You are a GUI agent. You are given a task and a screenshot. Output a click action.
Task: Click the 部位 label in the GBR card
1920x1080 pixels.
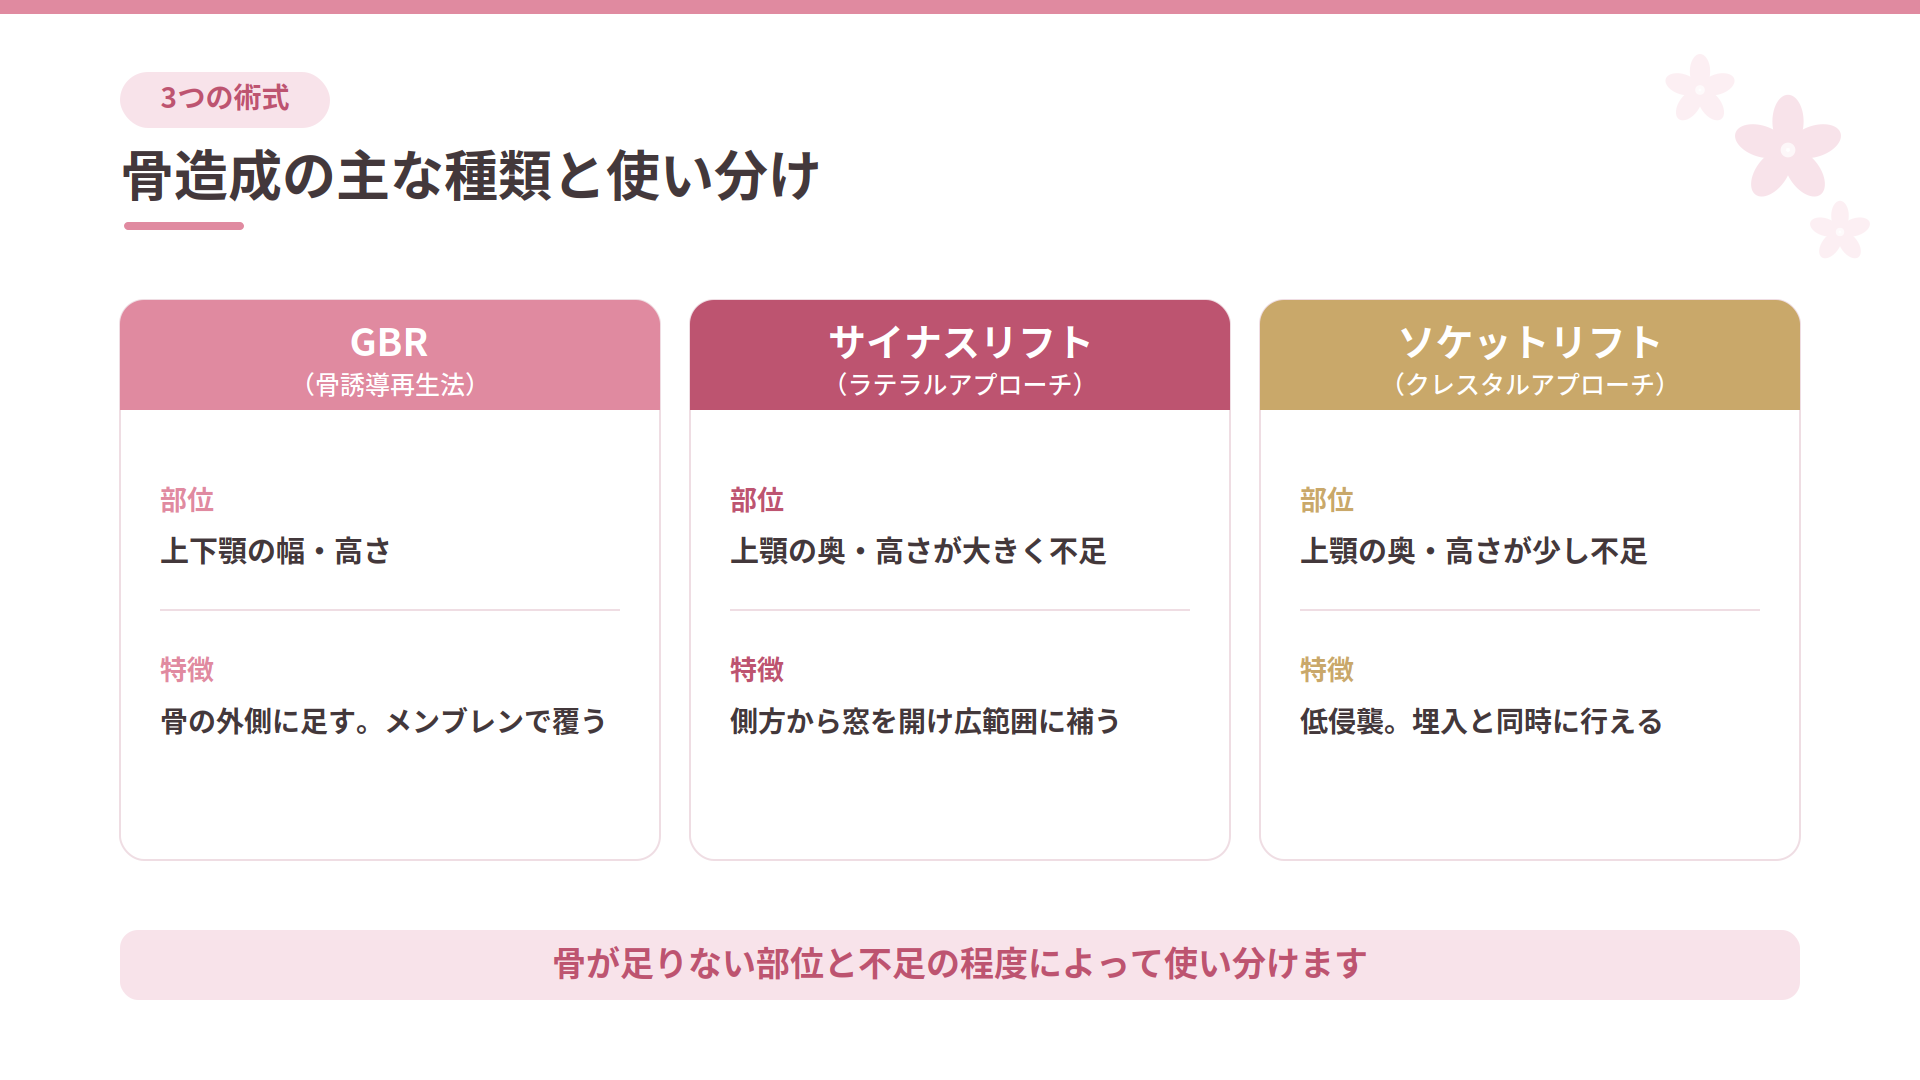click(187, 500)
